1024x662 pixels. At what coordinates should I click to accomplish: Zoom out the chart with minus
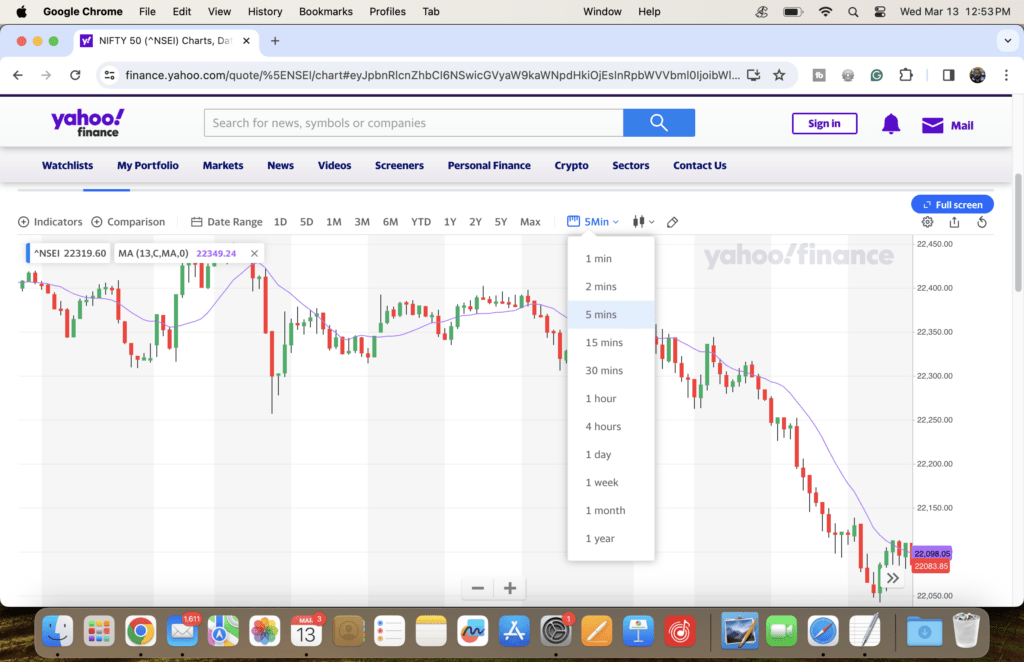pyautogui.click(x=477, y=588)
